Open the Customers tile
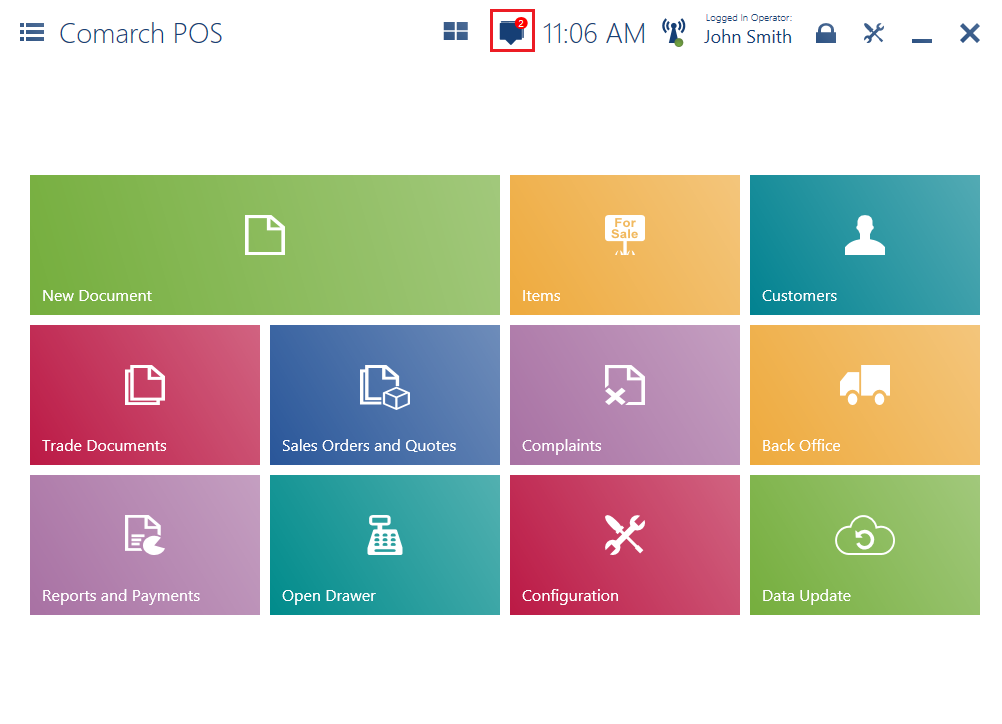The image size is (1002, 724). coord(864,245)
